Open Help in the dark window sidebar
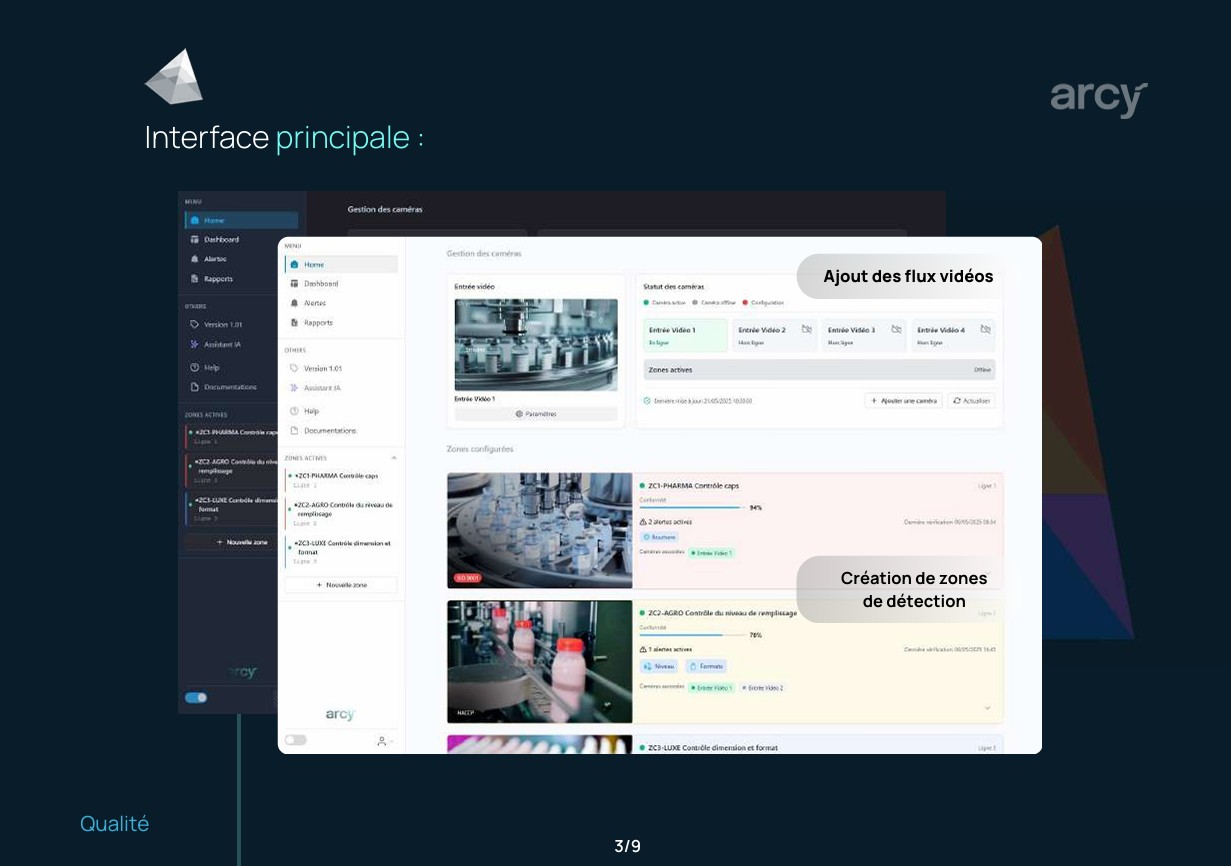The image size is (1231, 866). click(211, 368)
